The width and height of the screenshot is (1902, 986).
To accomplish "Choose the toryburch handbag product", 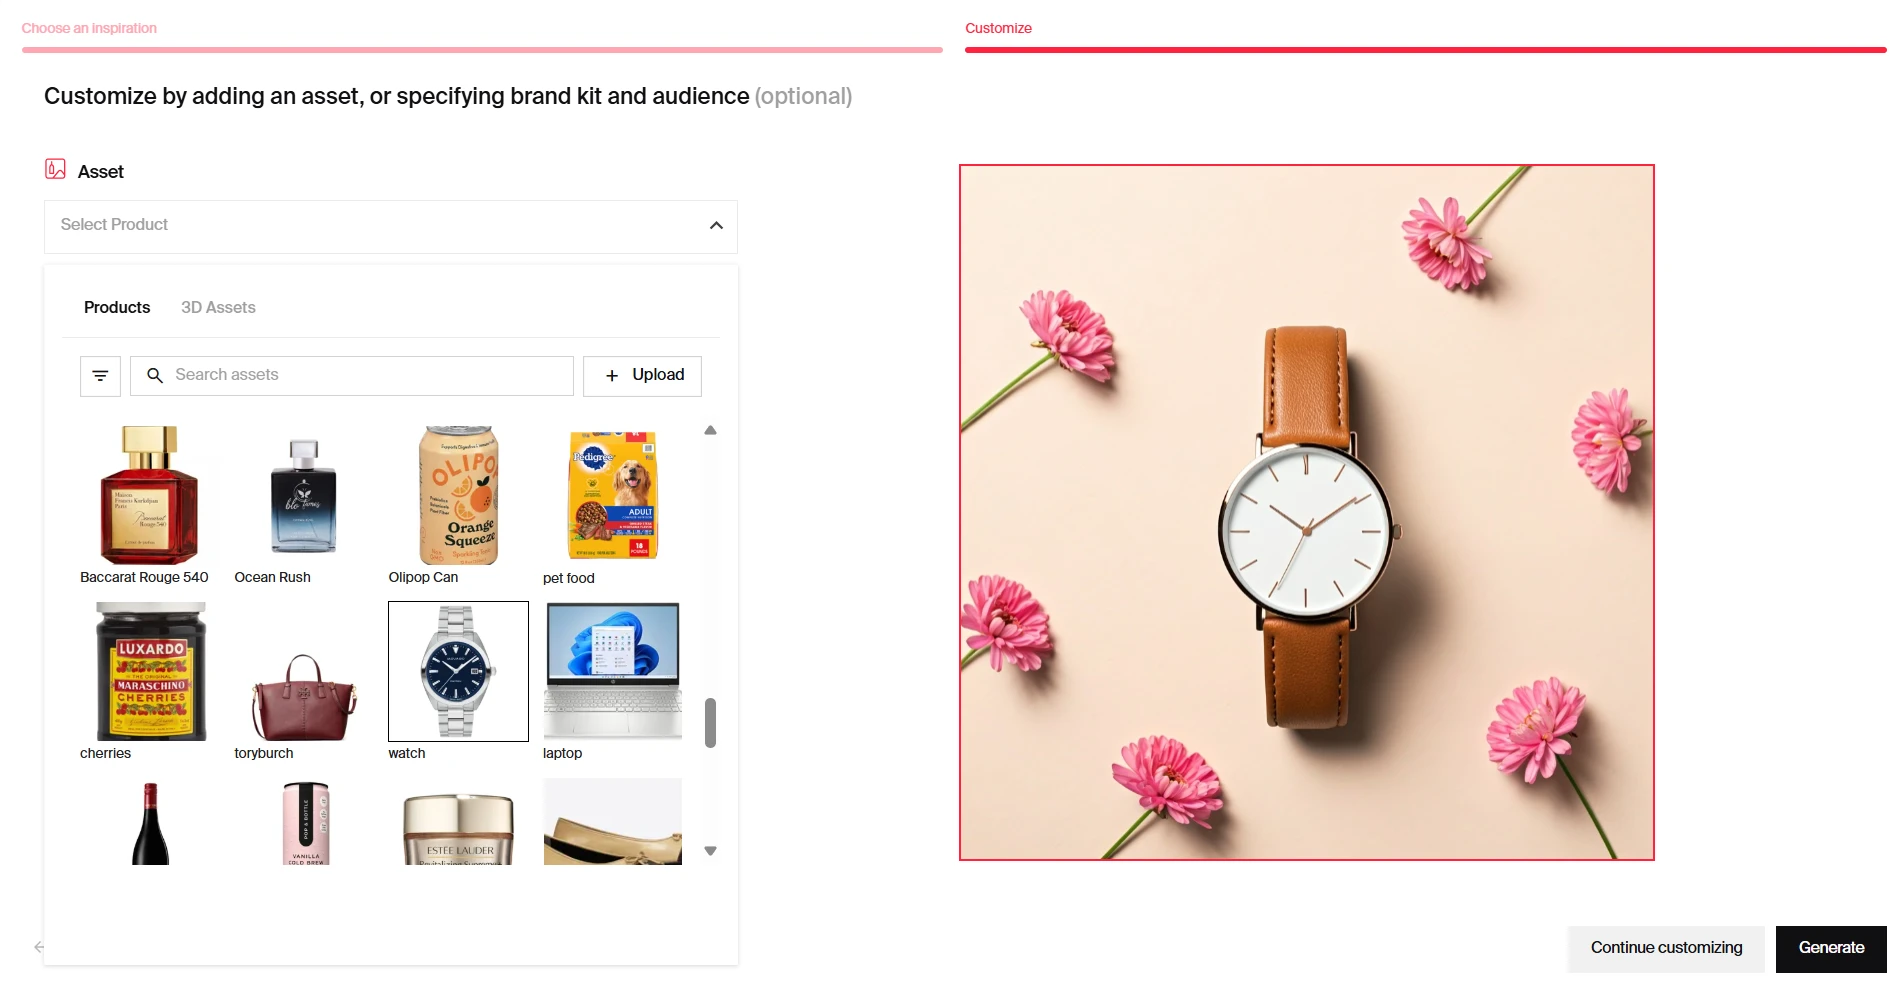I will click(x=304, y=671).
